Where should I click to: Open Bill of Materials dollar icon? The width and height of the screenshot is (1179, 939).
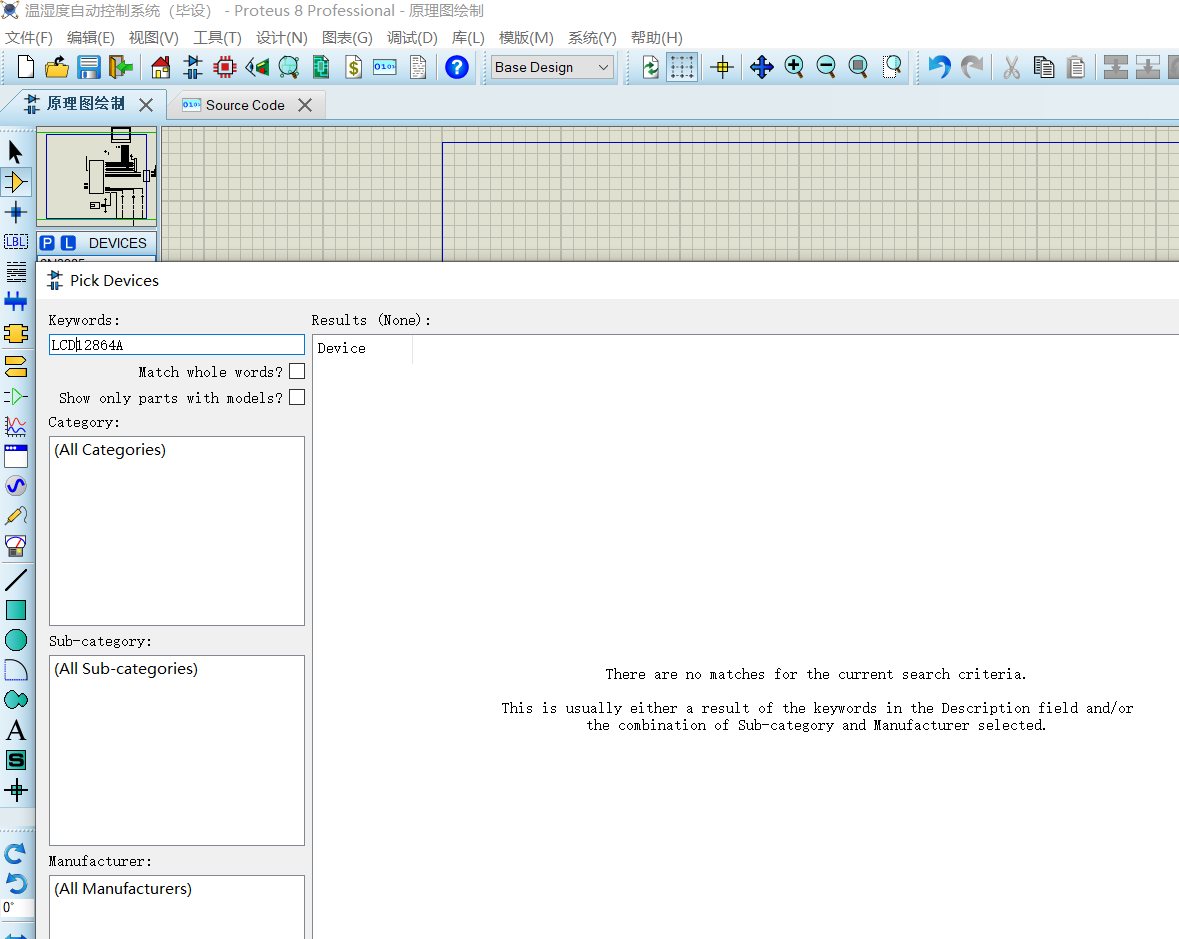point(353,68)
